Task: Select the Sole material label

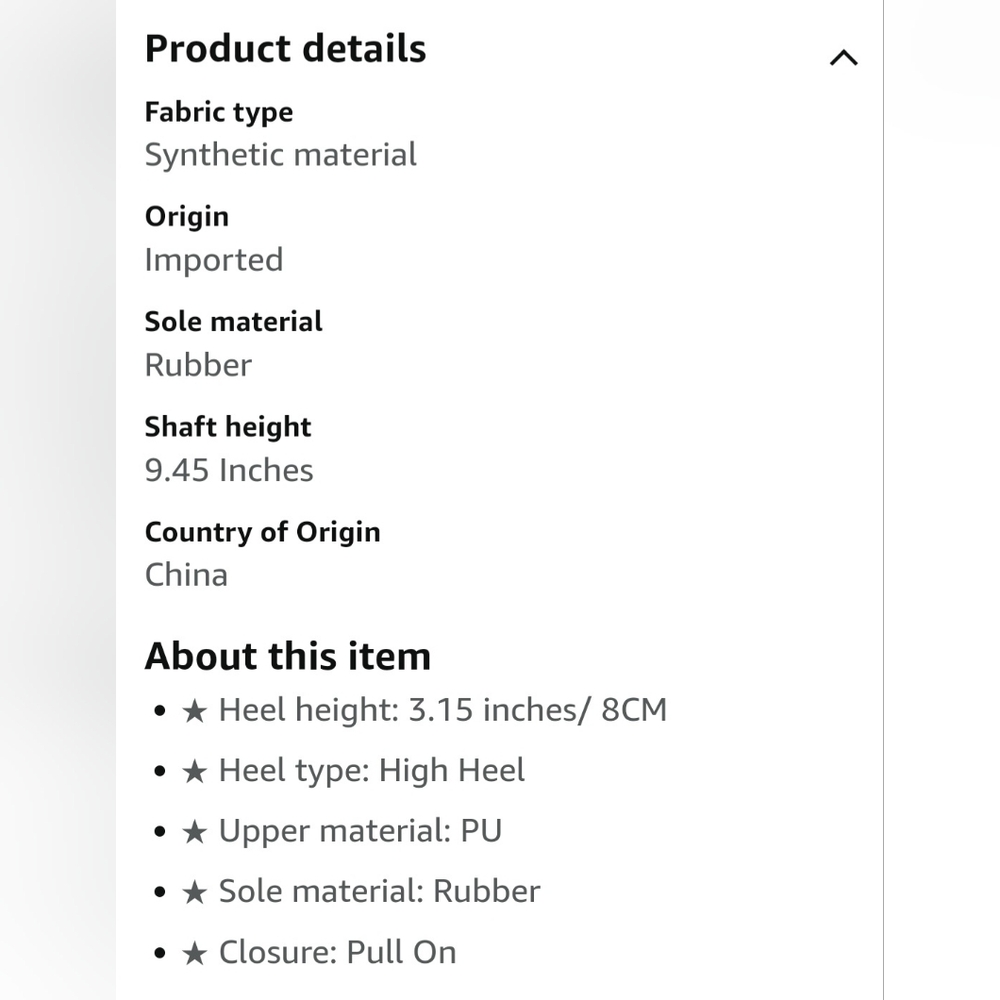Action: coord(233,321)
